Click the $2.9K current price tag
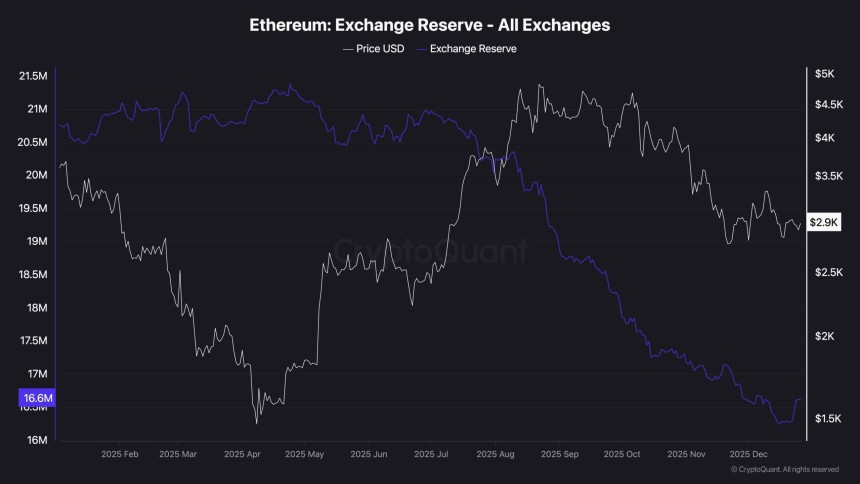Viewport: 860px width, 484px height. (826, 221)
